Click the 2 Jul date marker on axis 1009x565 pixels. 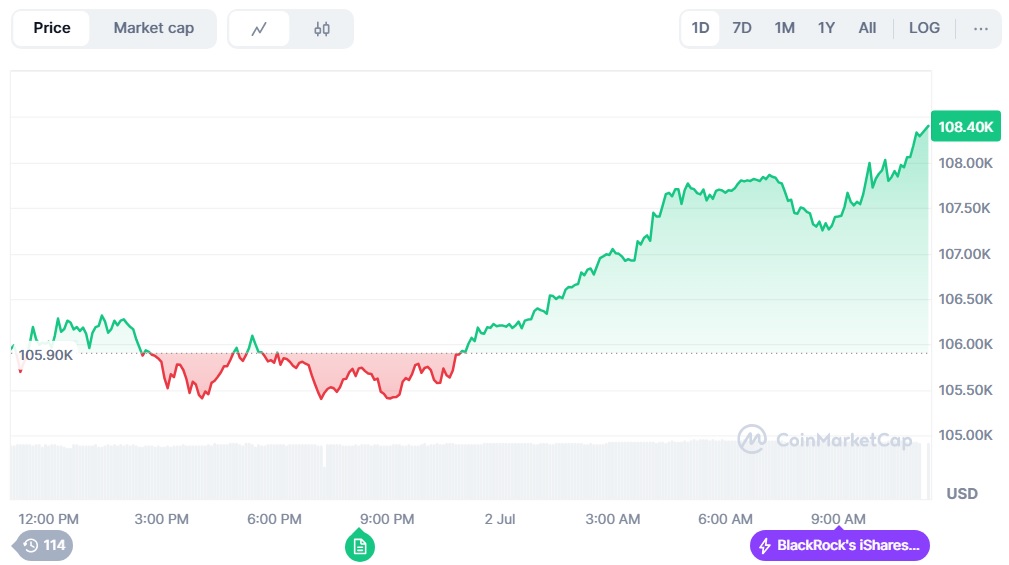click(499, 518)
